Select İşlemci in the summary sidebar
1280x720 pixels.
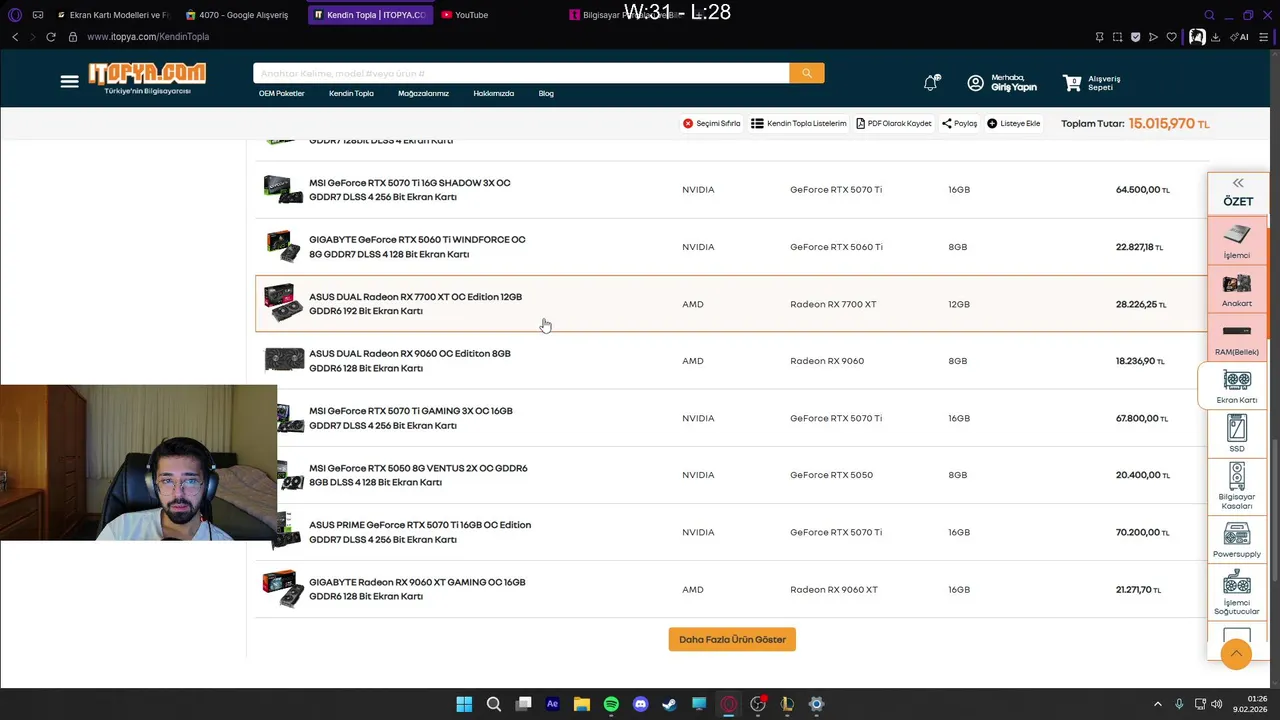[1237, 241]
